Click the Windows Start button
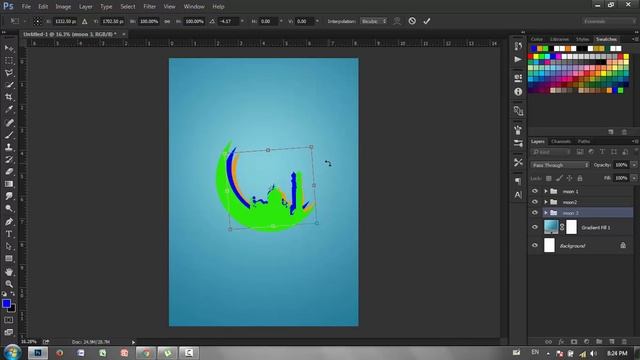 12,352
